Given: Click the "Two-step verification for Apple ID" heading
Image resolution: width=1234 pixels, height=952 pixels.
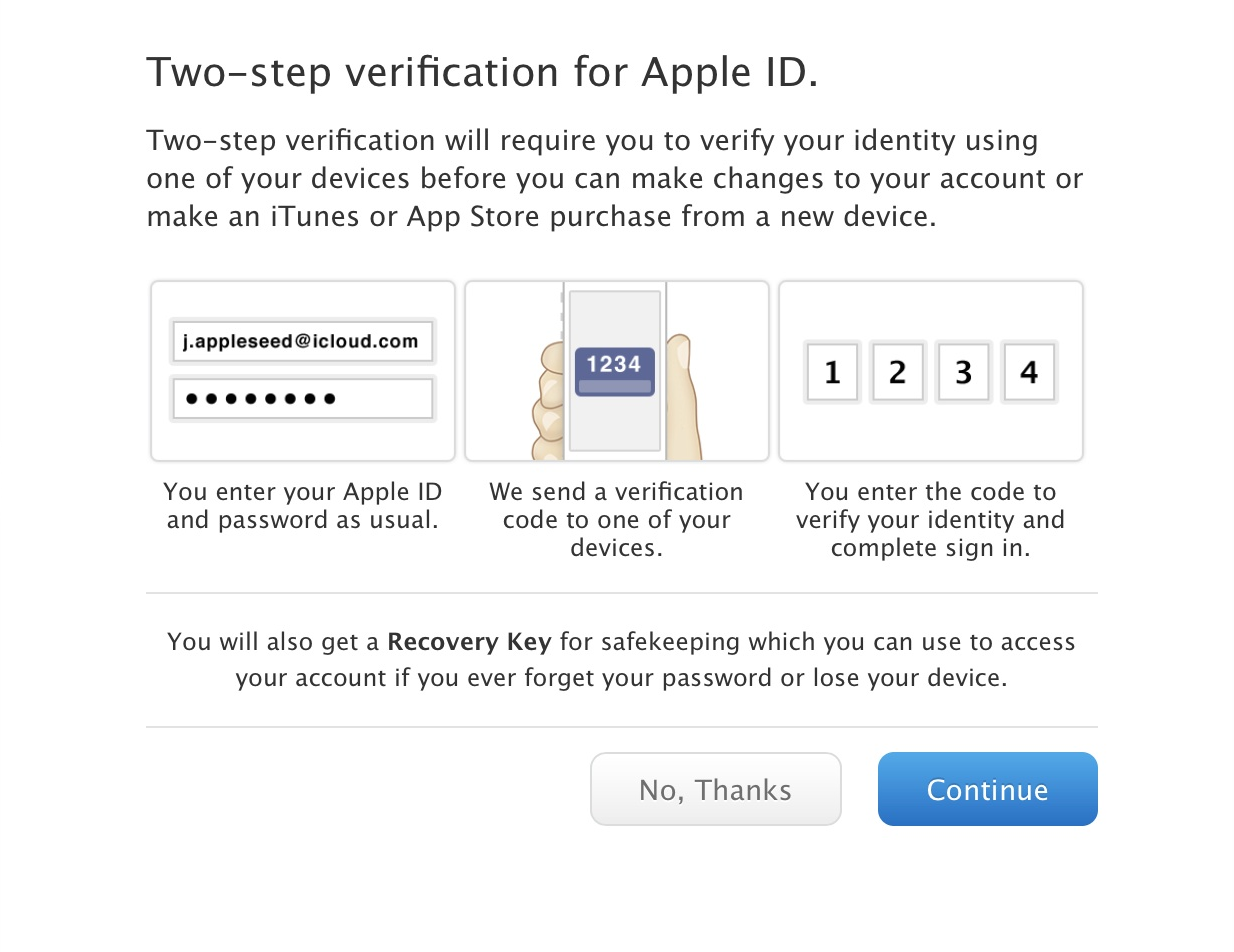Looking at the screenshot, I should 482,73.
